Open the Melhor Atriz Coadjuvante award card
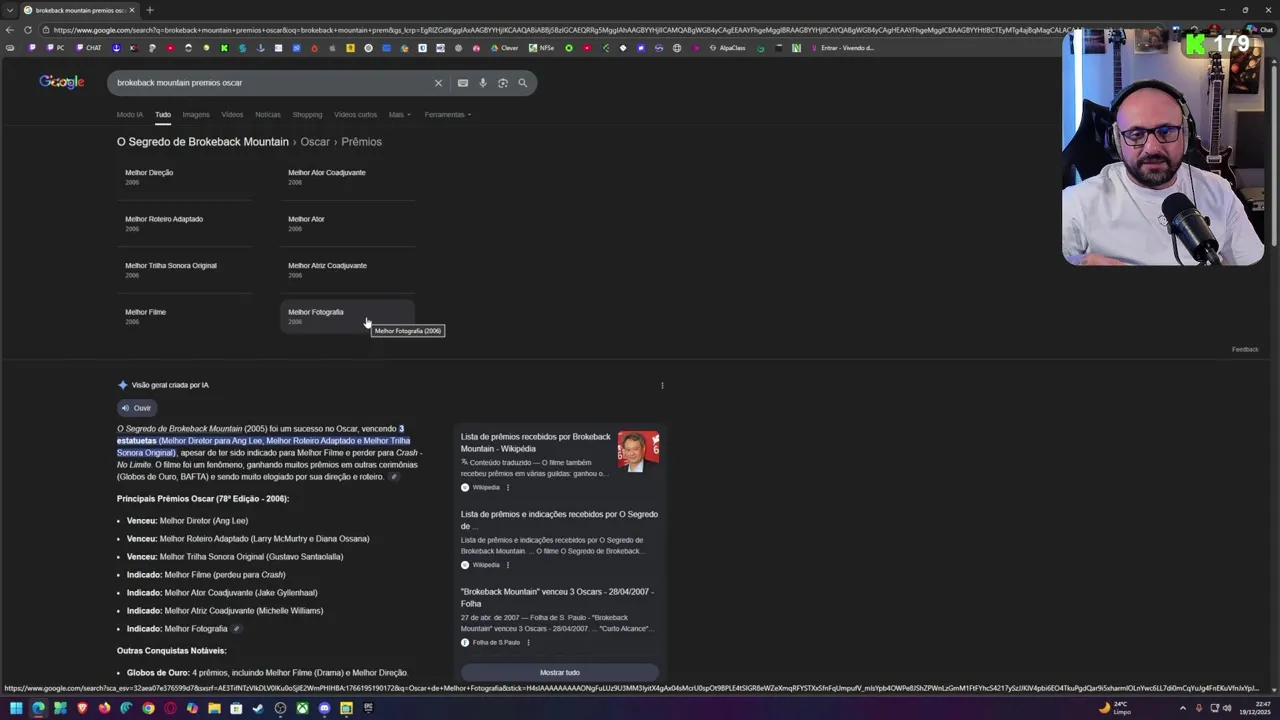 [347, 270]
